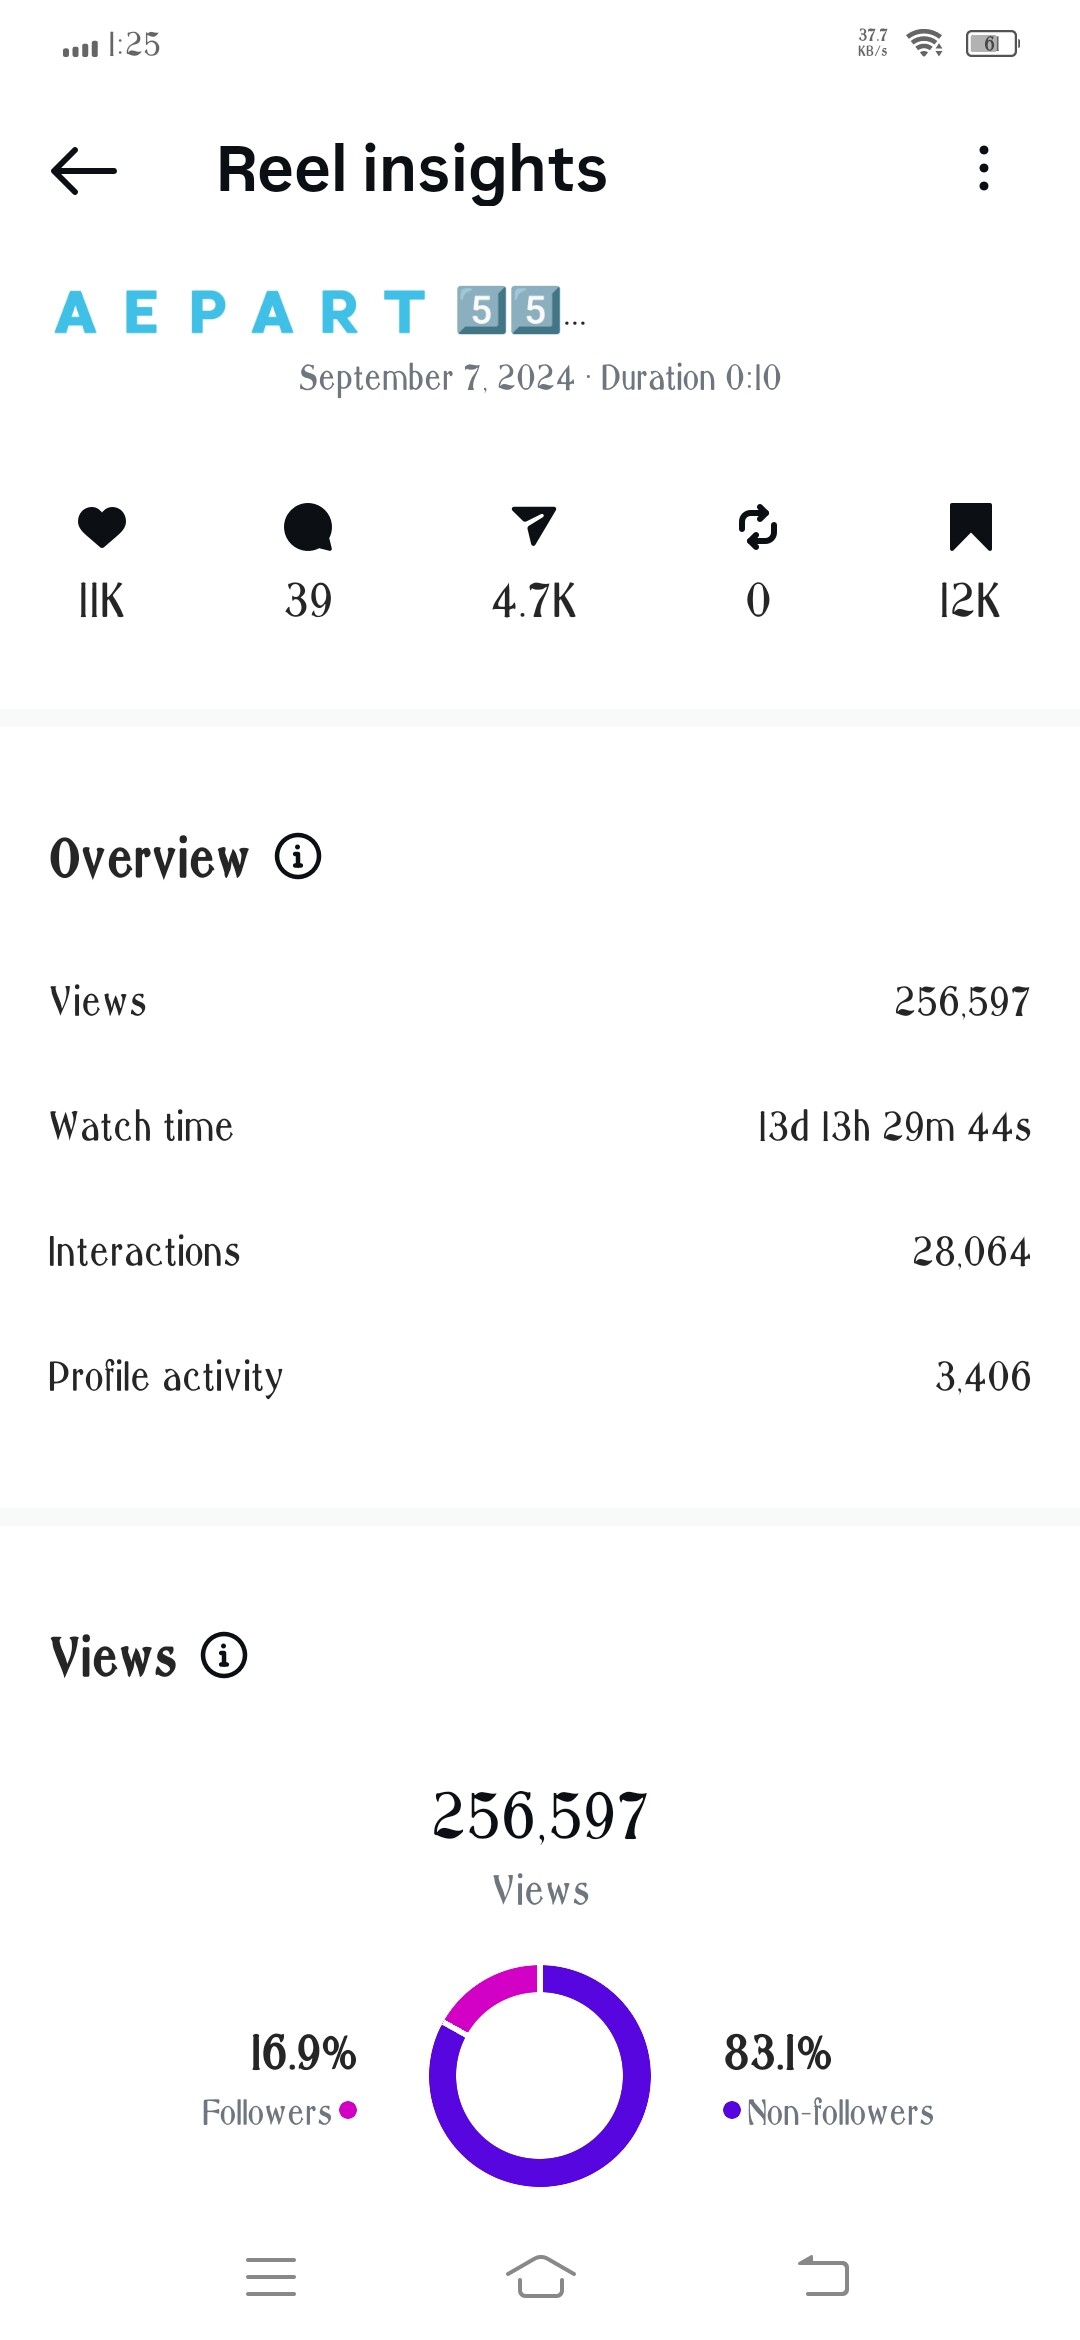Viewport: 1080px width, 2340px height.
Task: Tap the likes heart icon
Action: coord(102,527)
